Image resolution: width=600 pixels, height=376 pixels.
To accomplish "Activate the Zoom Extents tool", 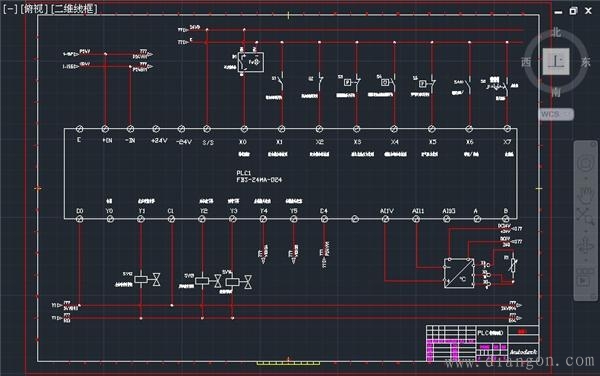I will 585,216.
